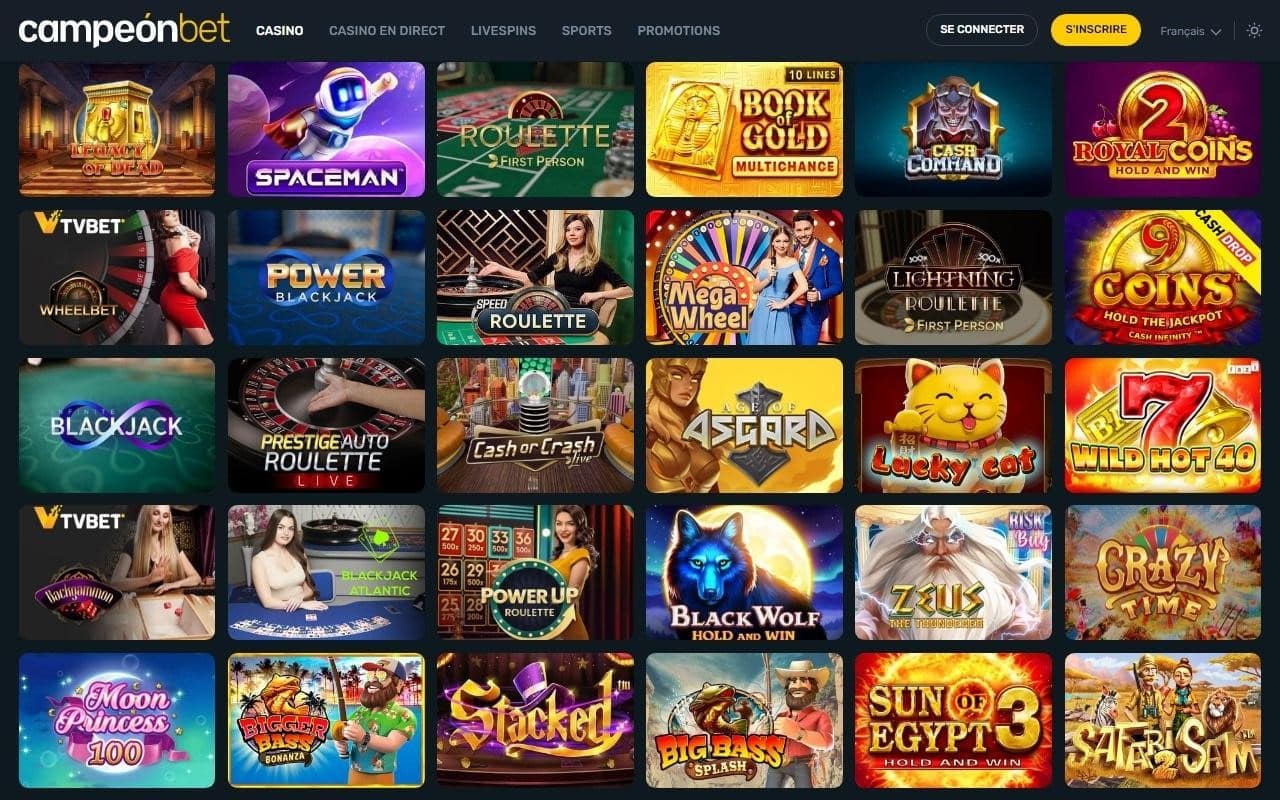Viewport: 1280px width, 800px height.
Task: Launch Black Wolf Hold and Win
Action: (x=744, y=572)
